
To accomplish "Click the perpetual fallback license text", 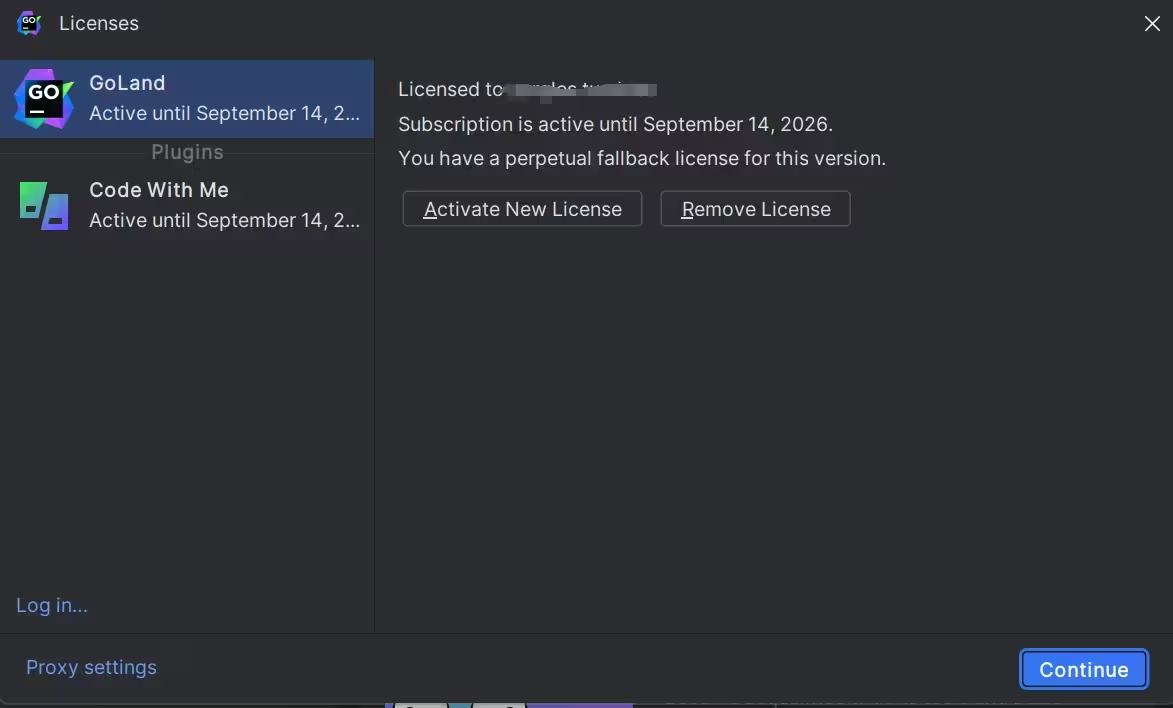I will pyautogui.click(x=642, y=159).
